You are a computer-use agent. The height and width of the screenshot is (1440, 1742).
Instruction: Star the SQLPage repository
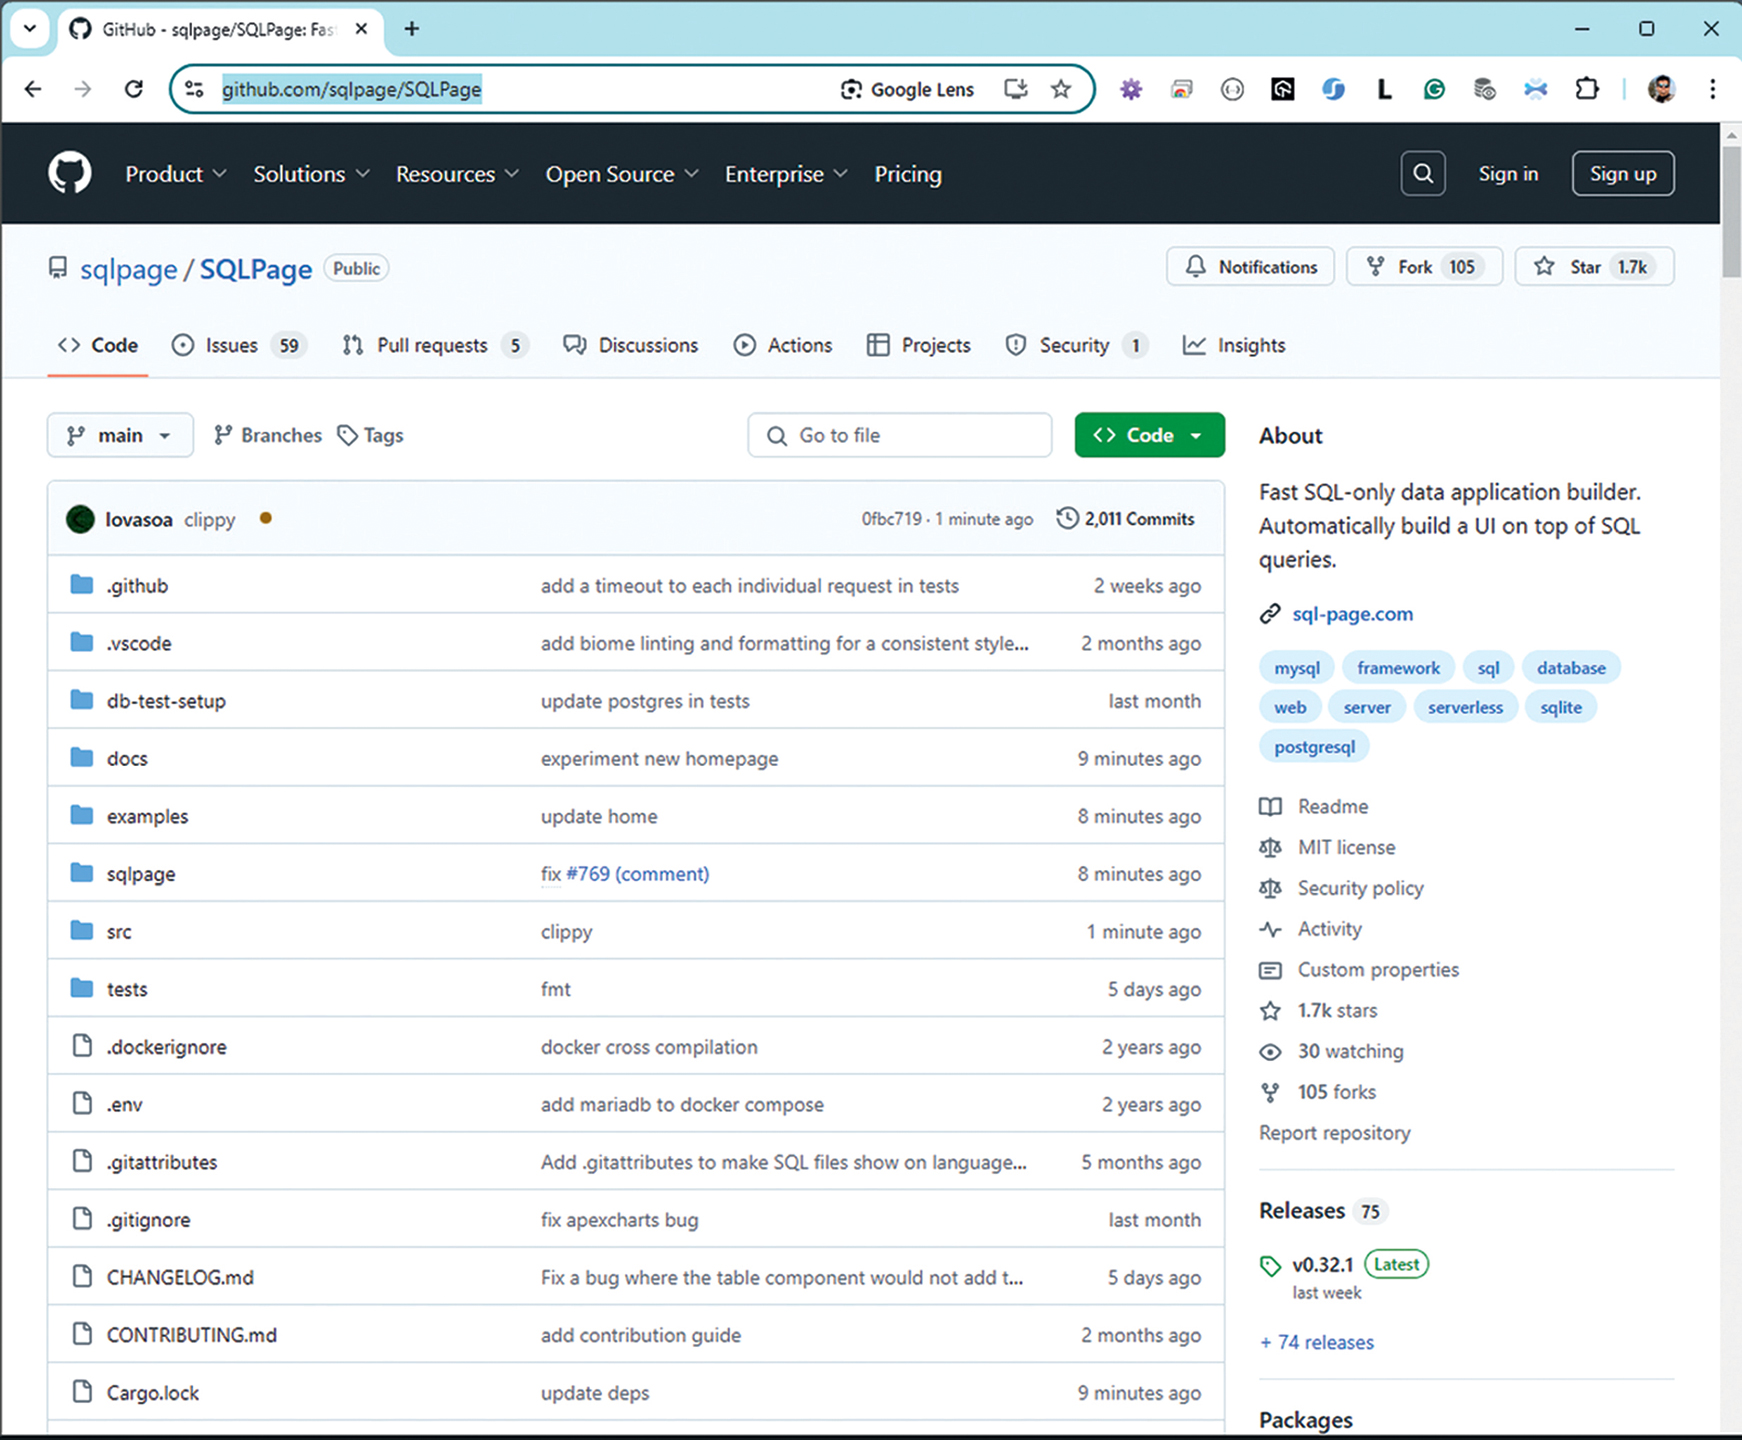click(1594, 267)
